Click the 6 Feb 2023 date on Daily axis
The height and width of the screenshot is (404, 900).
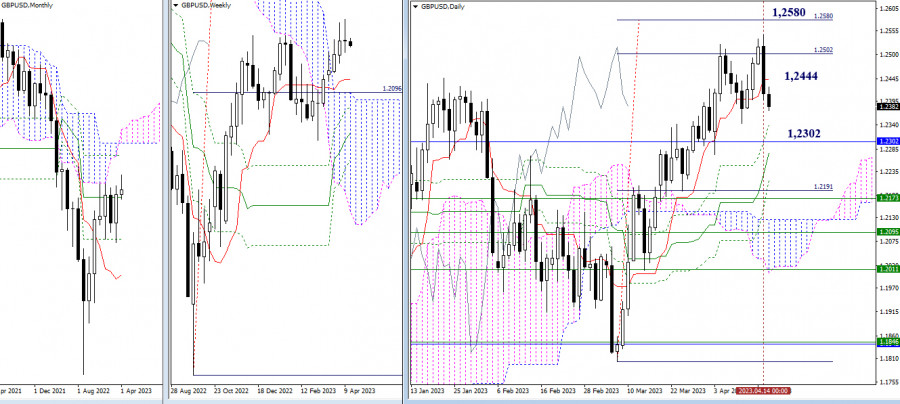point(515,391)
